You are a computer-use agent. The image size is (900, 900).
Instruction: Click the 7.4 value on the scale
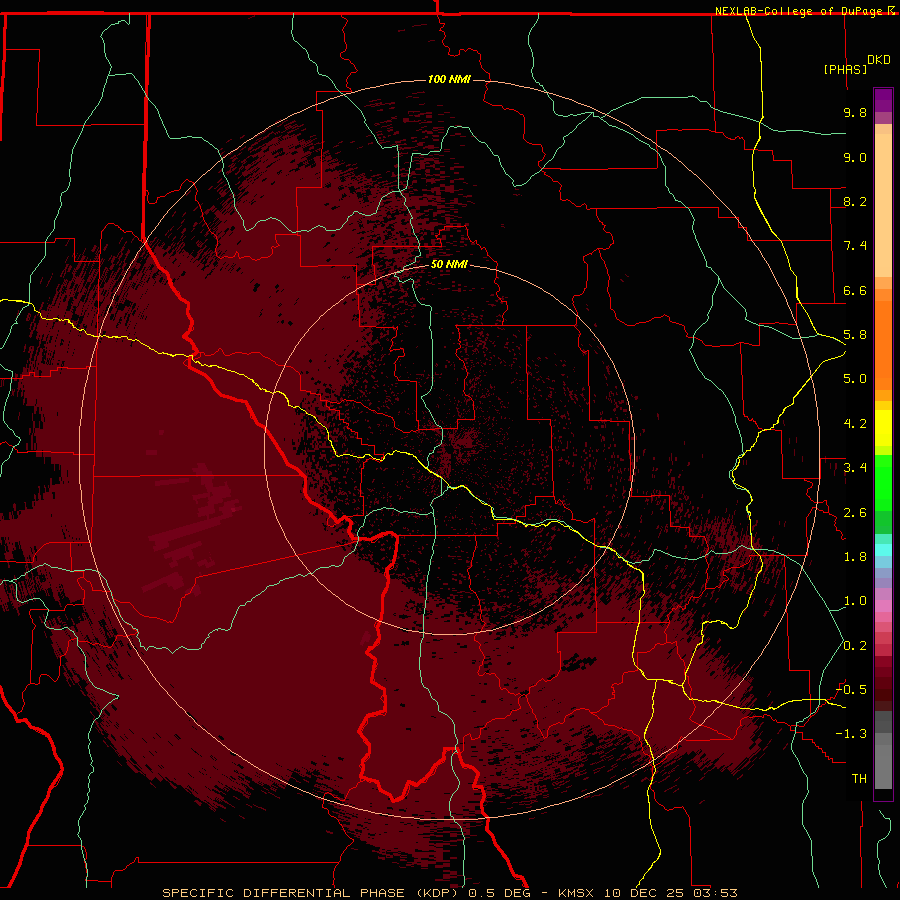pos(855,246)
